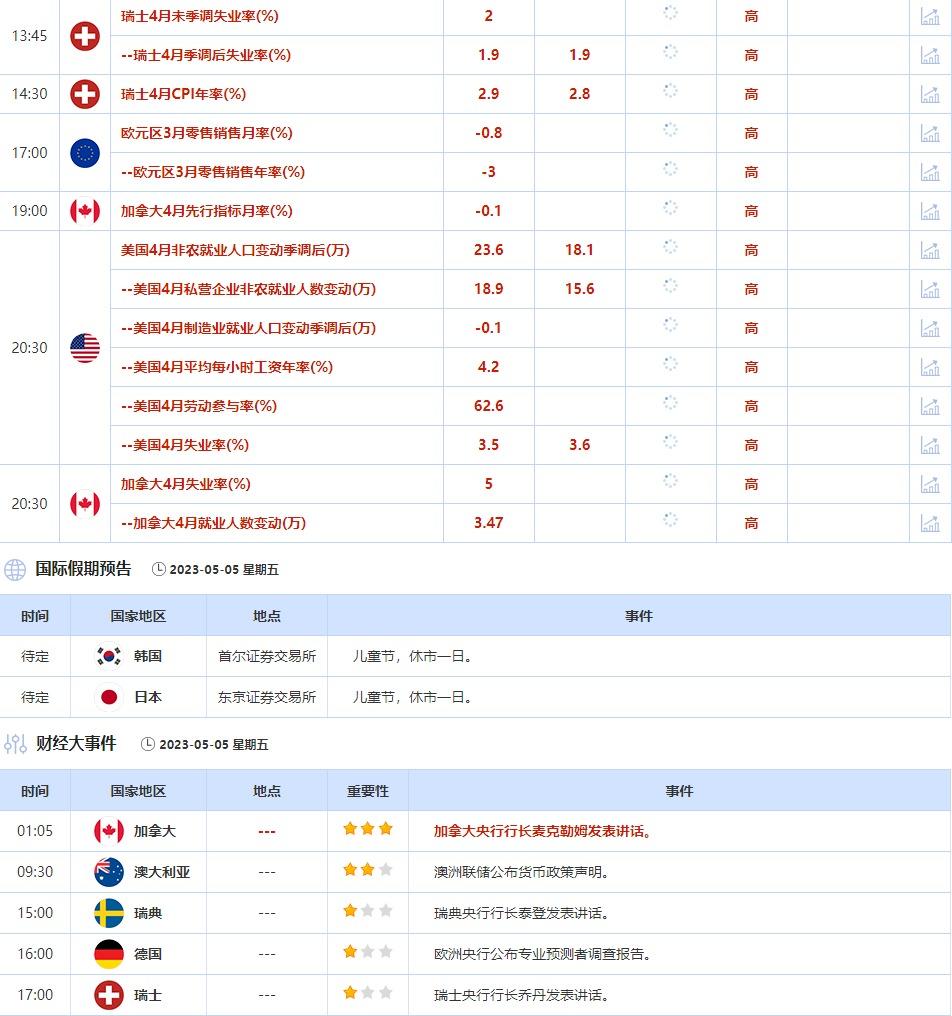Click the US flag beside the 20:30 data block
The height and width of the screenshot is (1016, 952).
tap(85, 348)
